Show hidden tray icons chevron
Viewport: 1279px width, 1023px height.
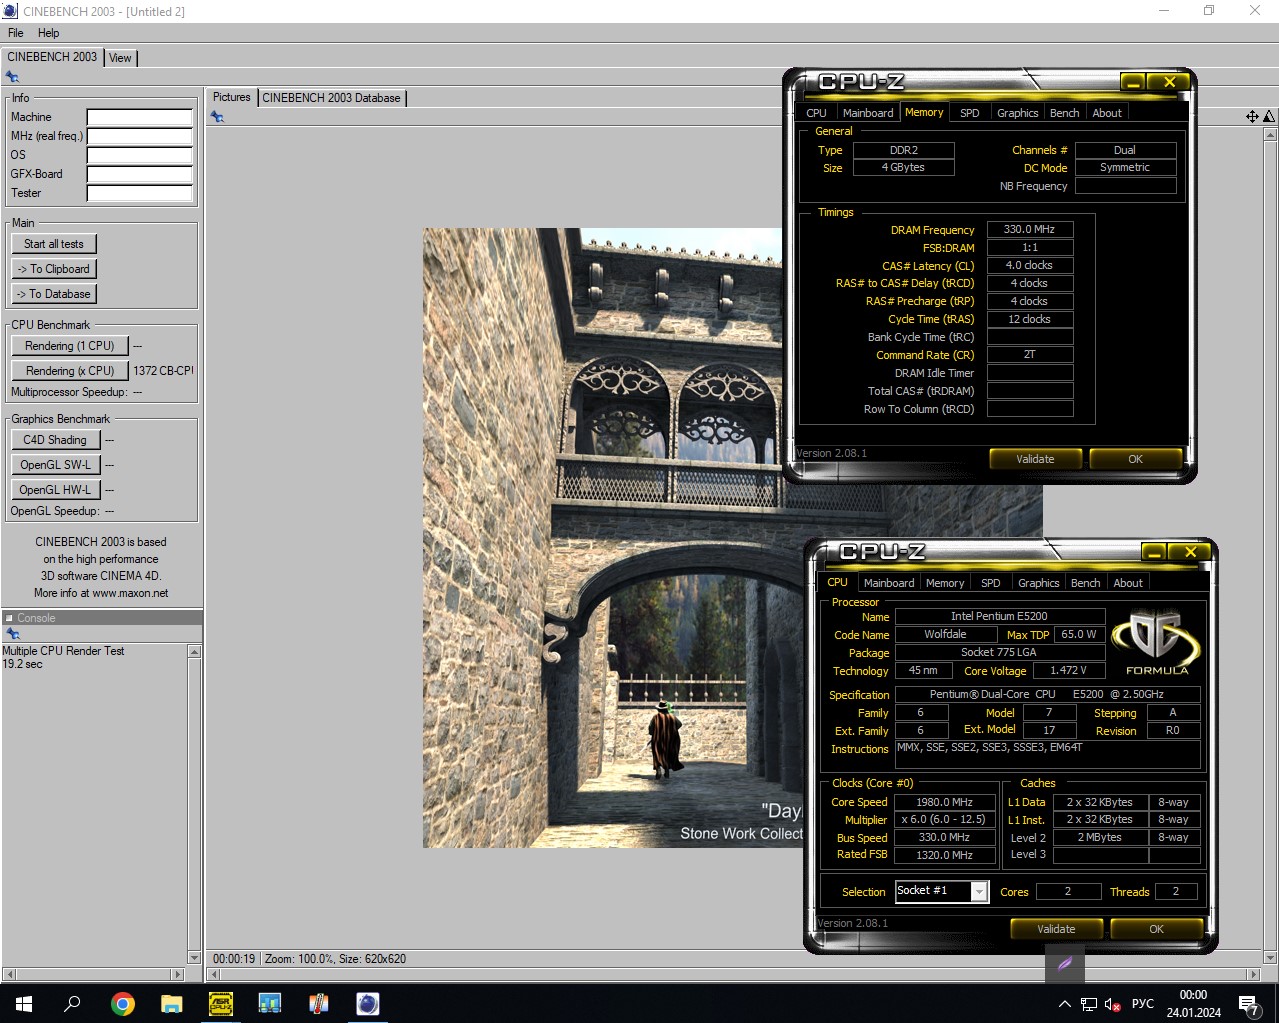1064,1004
